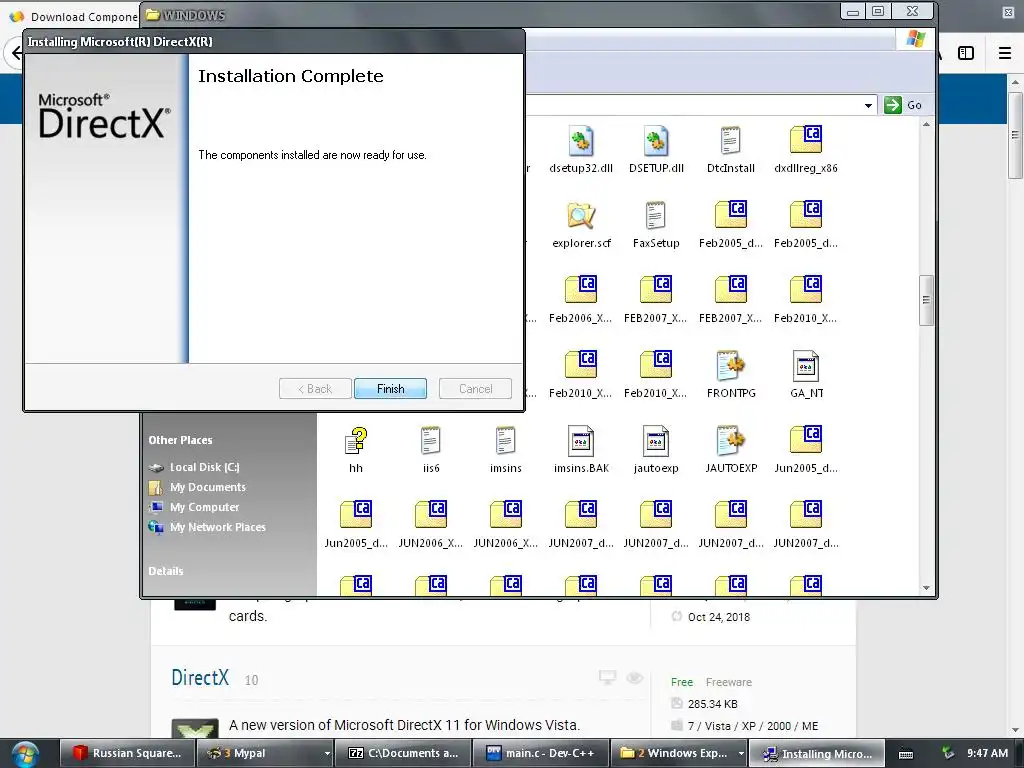Image resolution: width=1024 pixels, height=768 pixels.
Task: Click the Details panel header
Action: pyautogui.click(x=166, y=571)
